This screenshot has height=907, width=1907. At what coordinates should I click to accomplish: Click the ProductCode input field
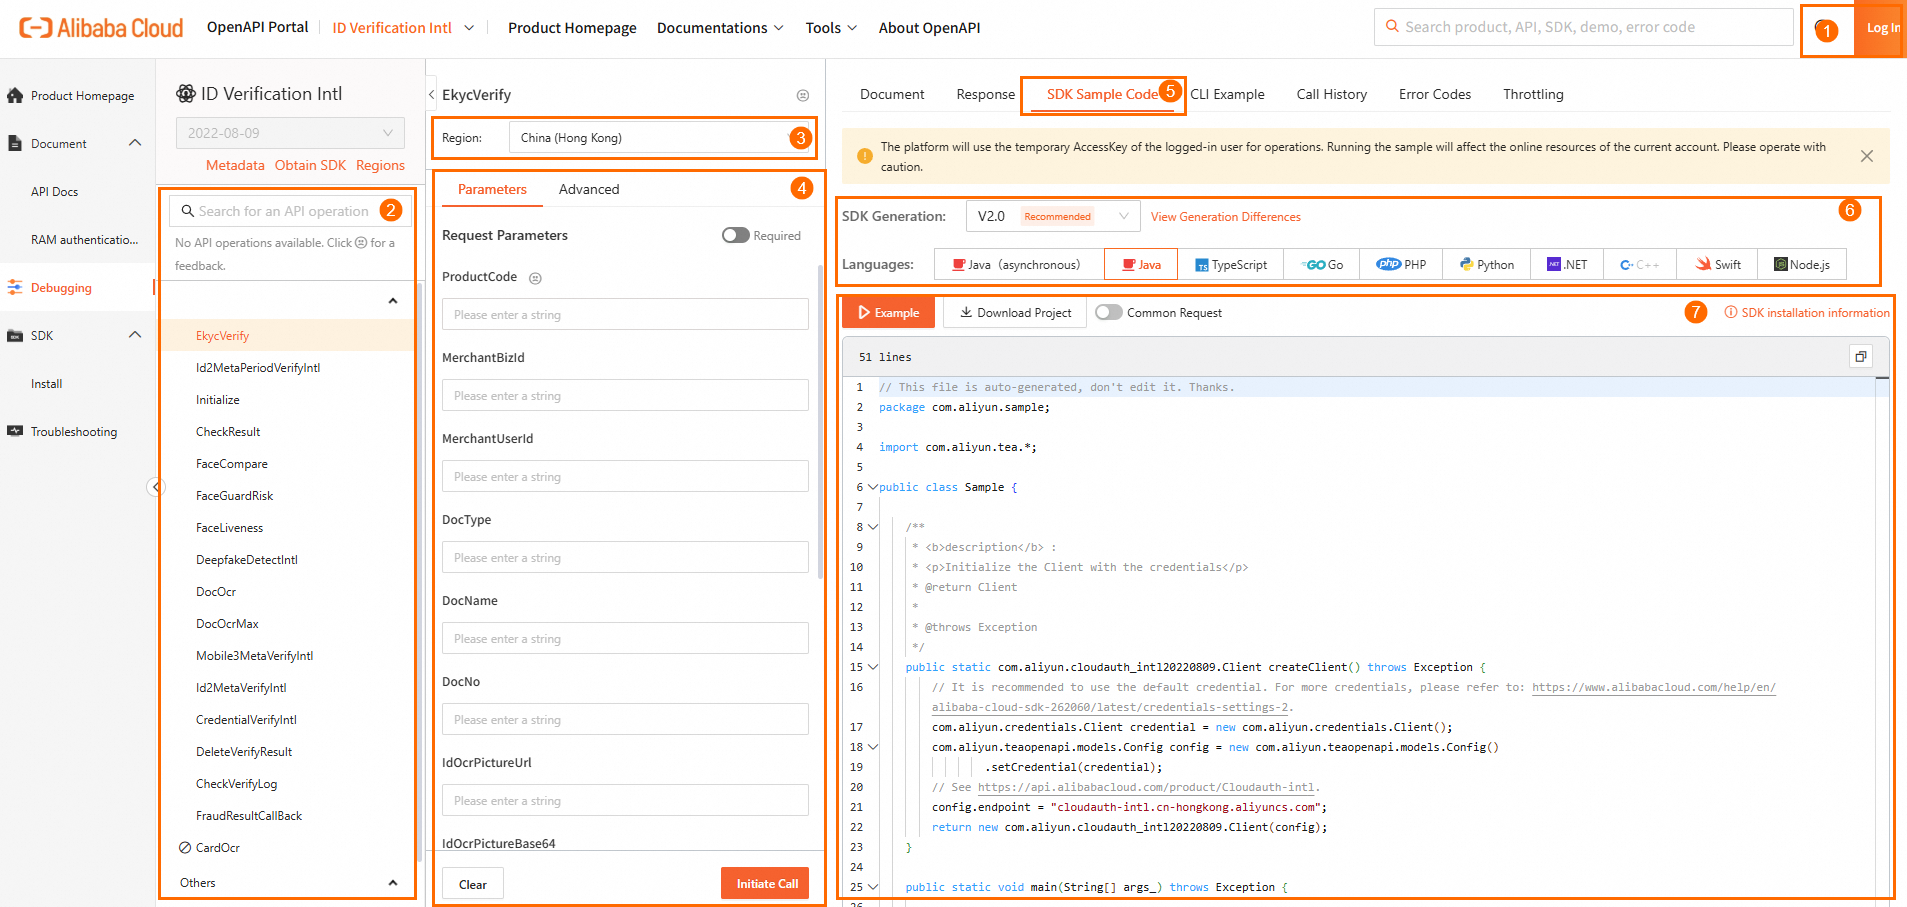(625, 314)
